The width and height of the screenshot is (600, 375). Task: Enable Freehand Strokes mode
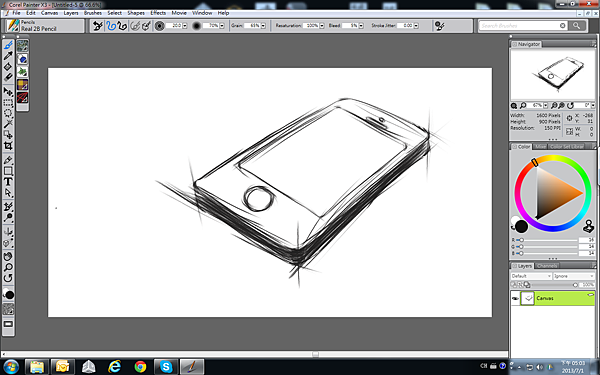click(111, 26)
